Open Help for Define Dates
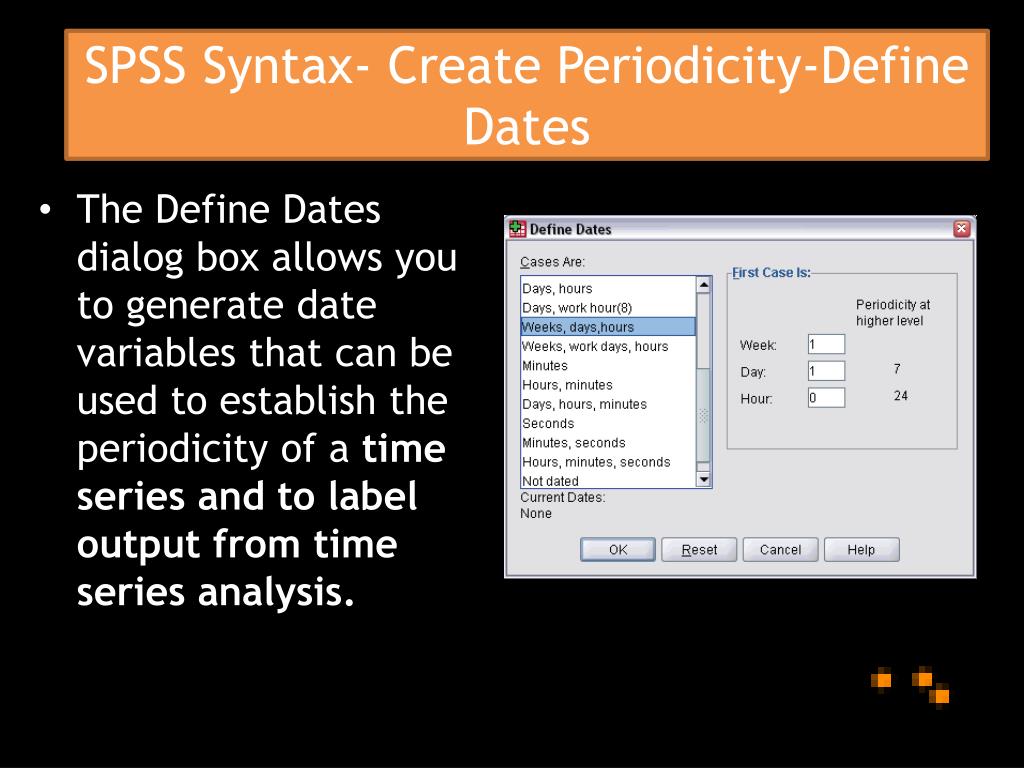Image resolution: width=1024 pixels, height=768 pixels. click(x=861, y=550)
